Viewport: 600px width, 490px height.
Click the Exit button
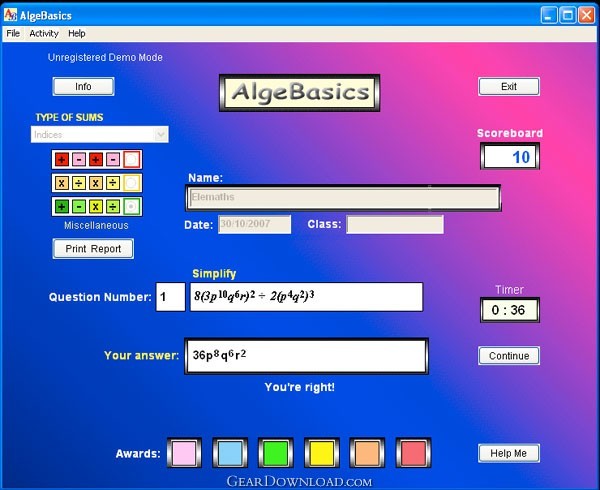coord(509,86)
